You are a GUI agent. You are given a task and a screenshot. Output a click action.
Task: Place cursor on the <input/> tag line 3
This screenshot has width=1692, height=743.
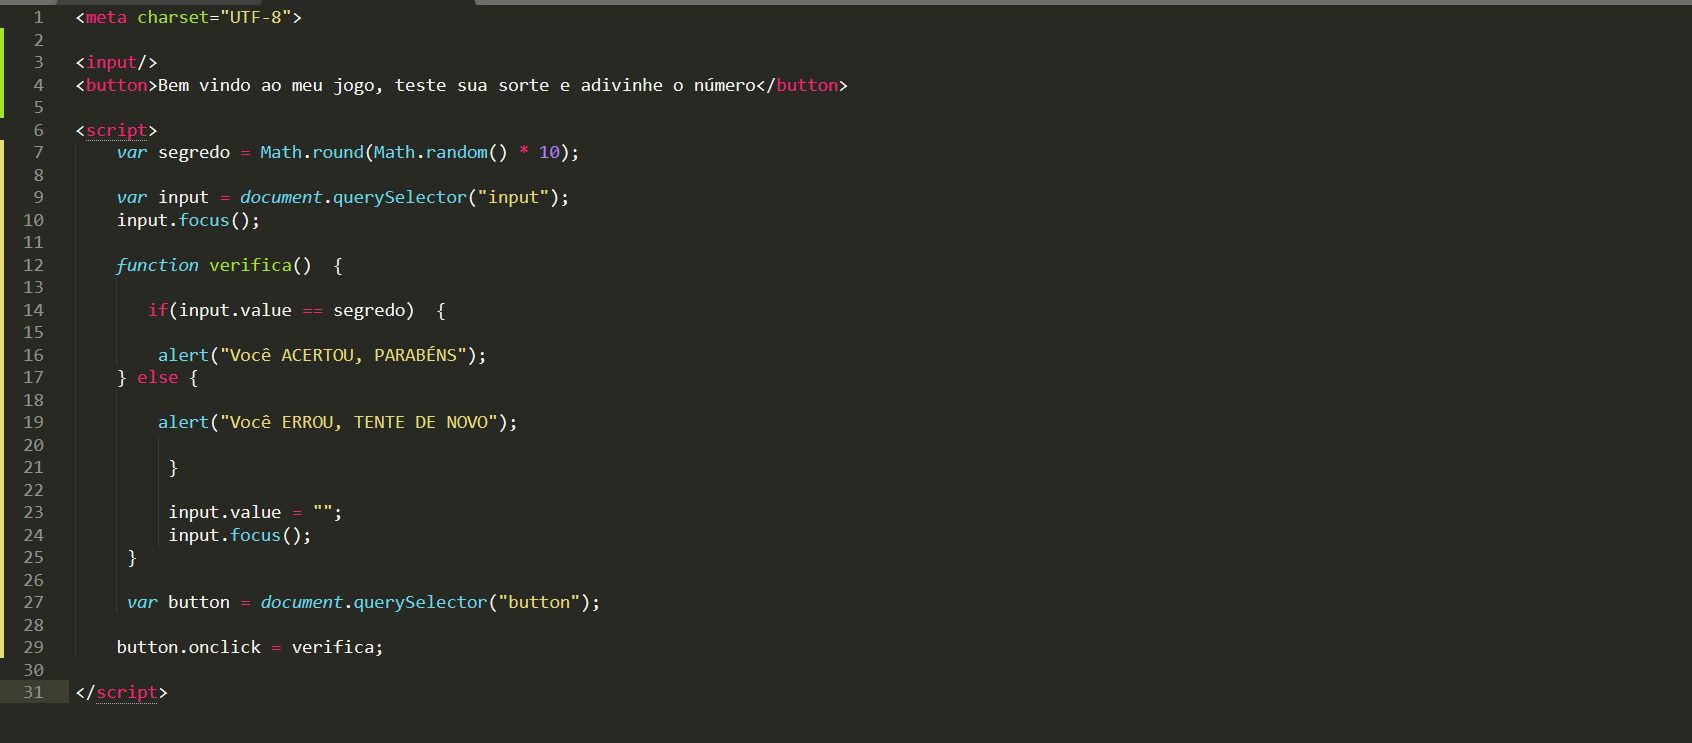(116, 62)
